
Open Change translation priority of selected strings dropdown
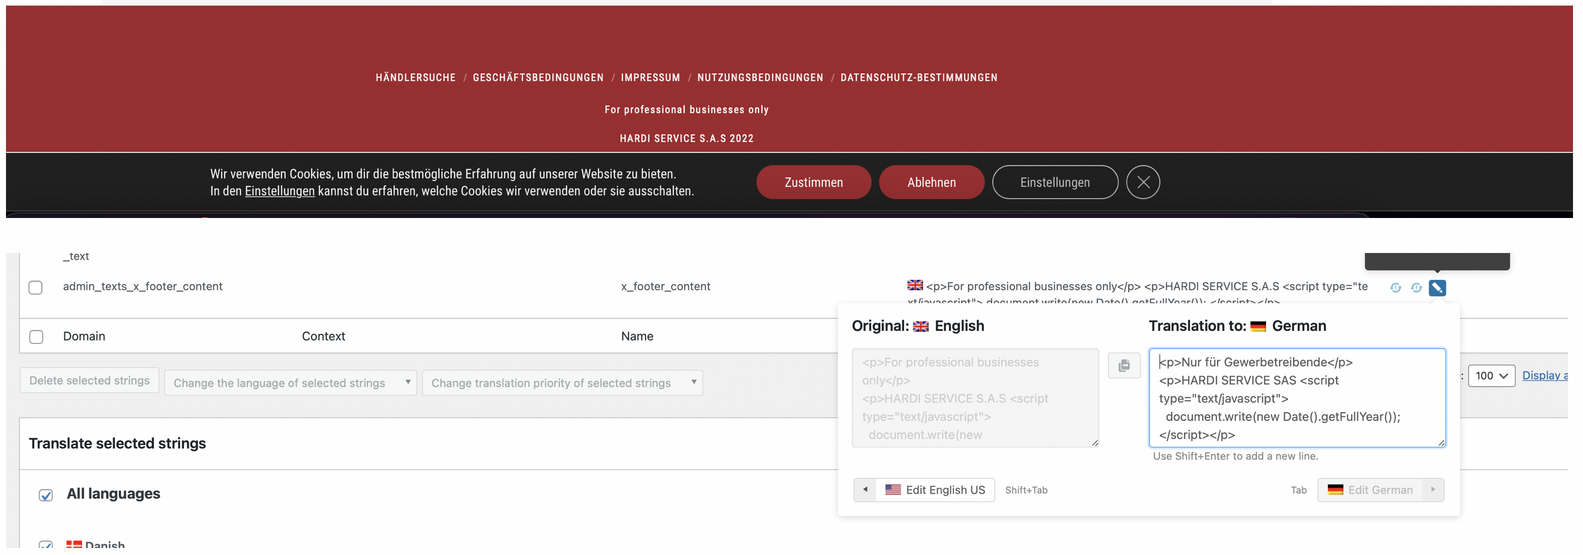pos(562,383)
